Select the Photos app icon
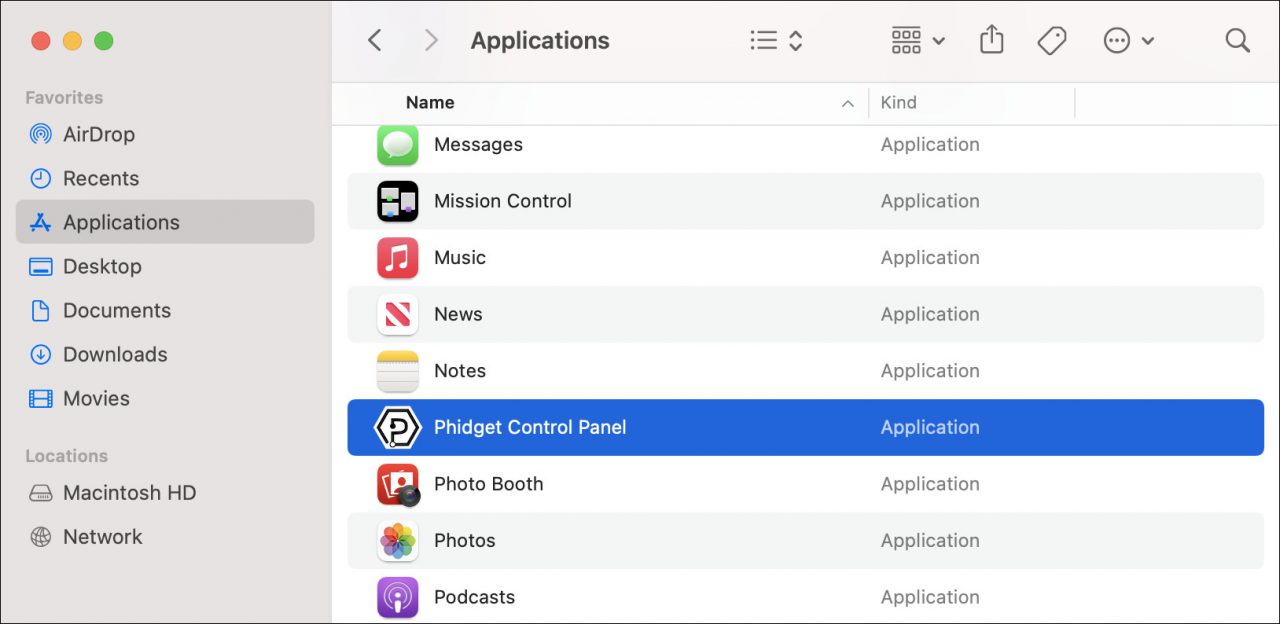The height and width of the screenshot is (624, 1280). (x=397, y=541)
